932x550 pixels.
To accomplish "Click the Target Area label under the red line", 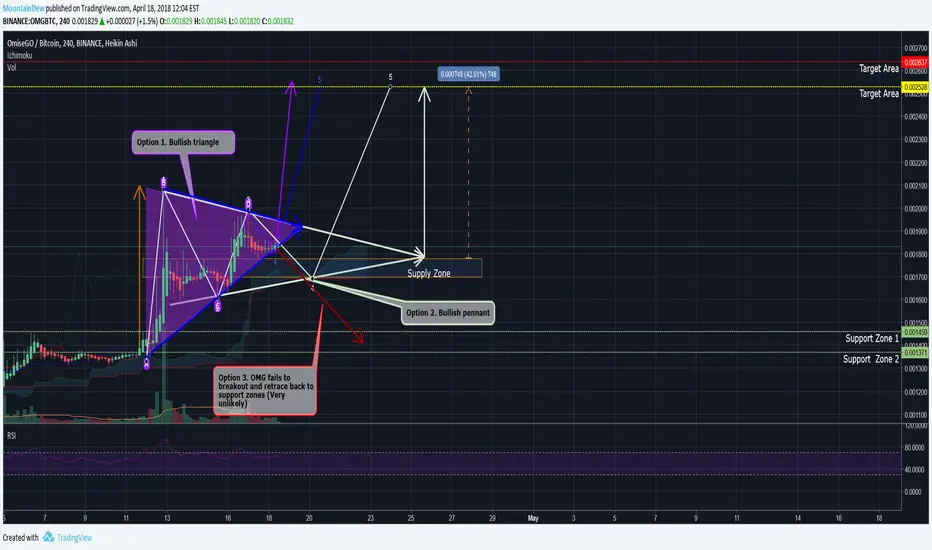I will [x=879, y=68].
